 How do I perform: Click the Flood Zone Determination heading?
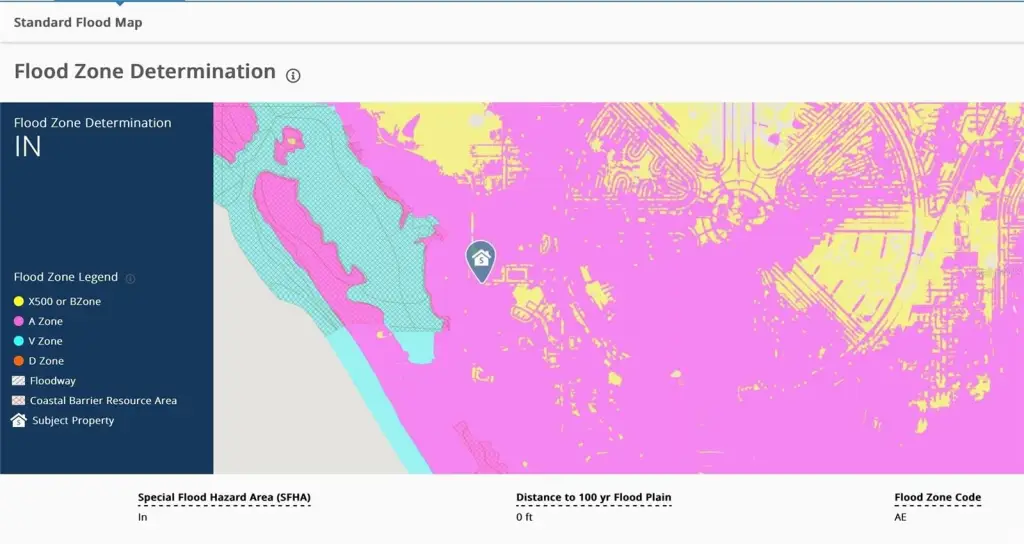144,72
